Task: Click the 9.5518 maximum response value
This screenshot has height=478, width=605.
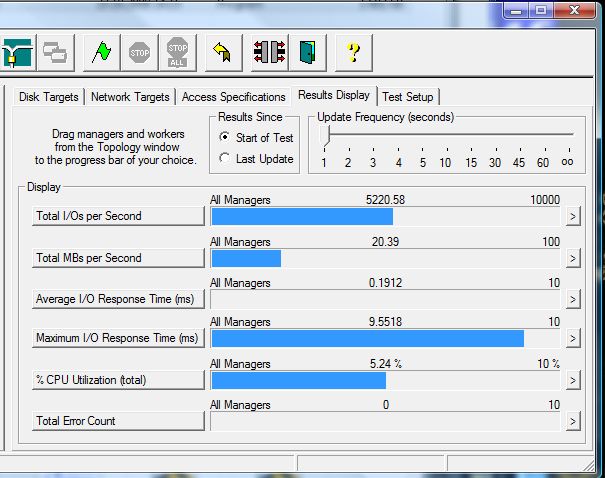Action: (385, 322)
